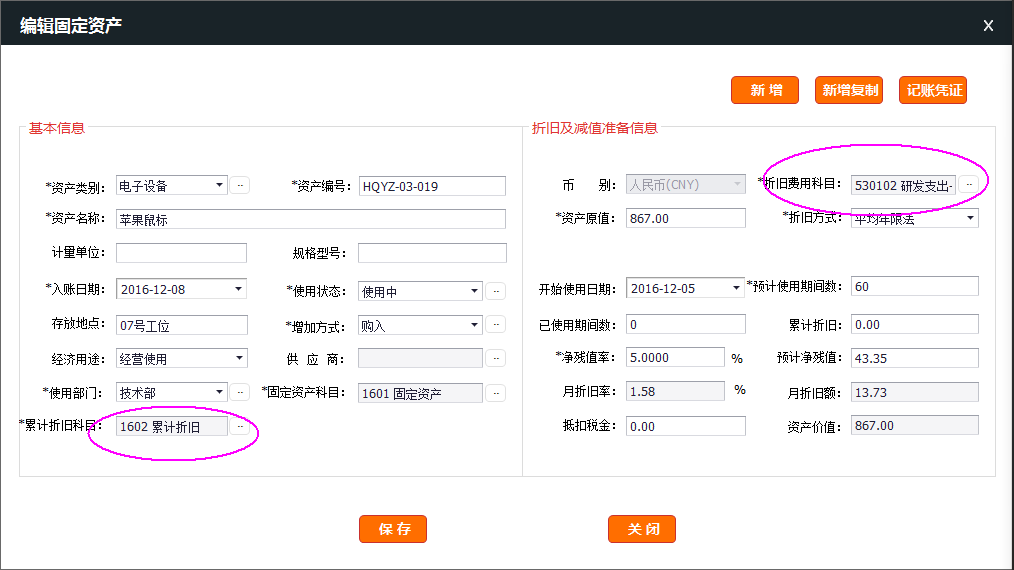Expand the 折旧方式 dropdown
This screenshot has width=1014, height=570.
970,219
